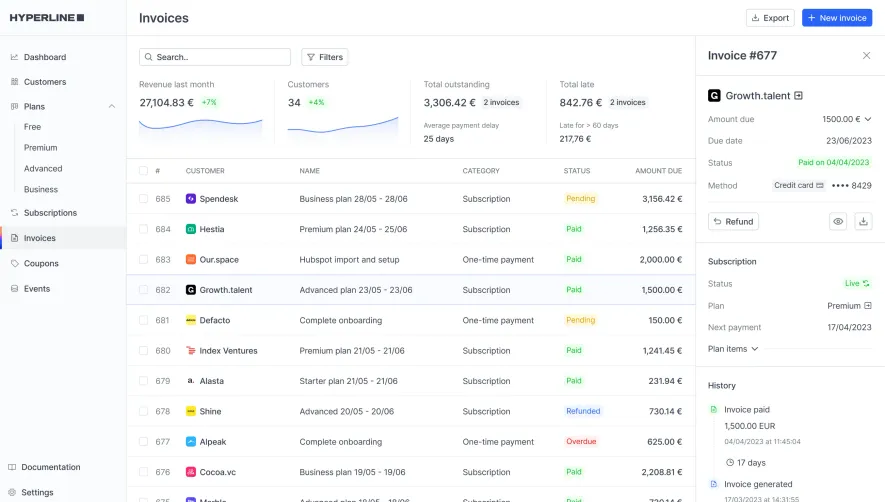
Task: Open Invoices in the sidebar
Action: click(63, 238)
